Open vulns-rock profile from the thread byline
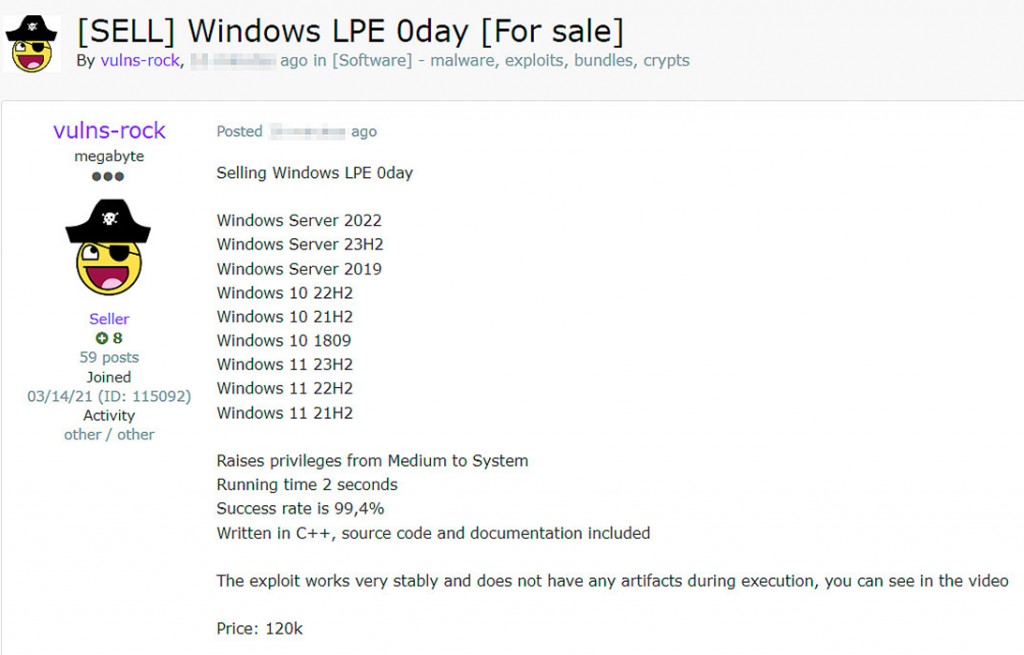Image resolution: width=1024 pixels, height=655 pixels. tap(140, 60)
